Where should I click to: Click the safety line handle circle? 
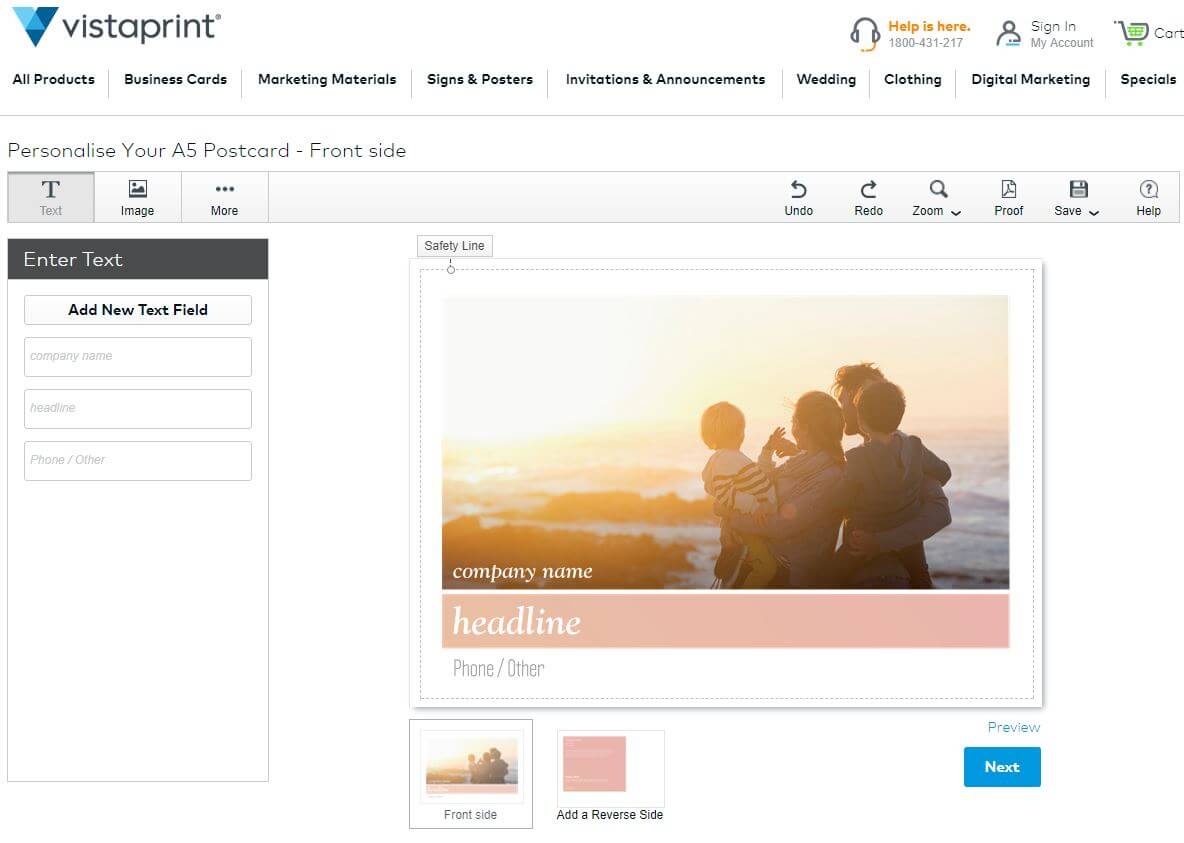451,270
